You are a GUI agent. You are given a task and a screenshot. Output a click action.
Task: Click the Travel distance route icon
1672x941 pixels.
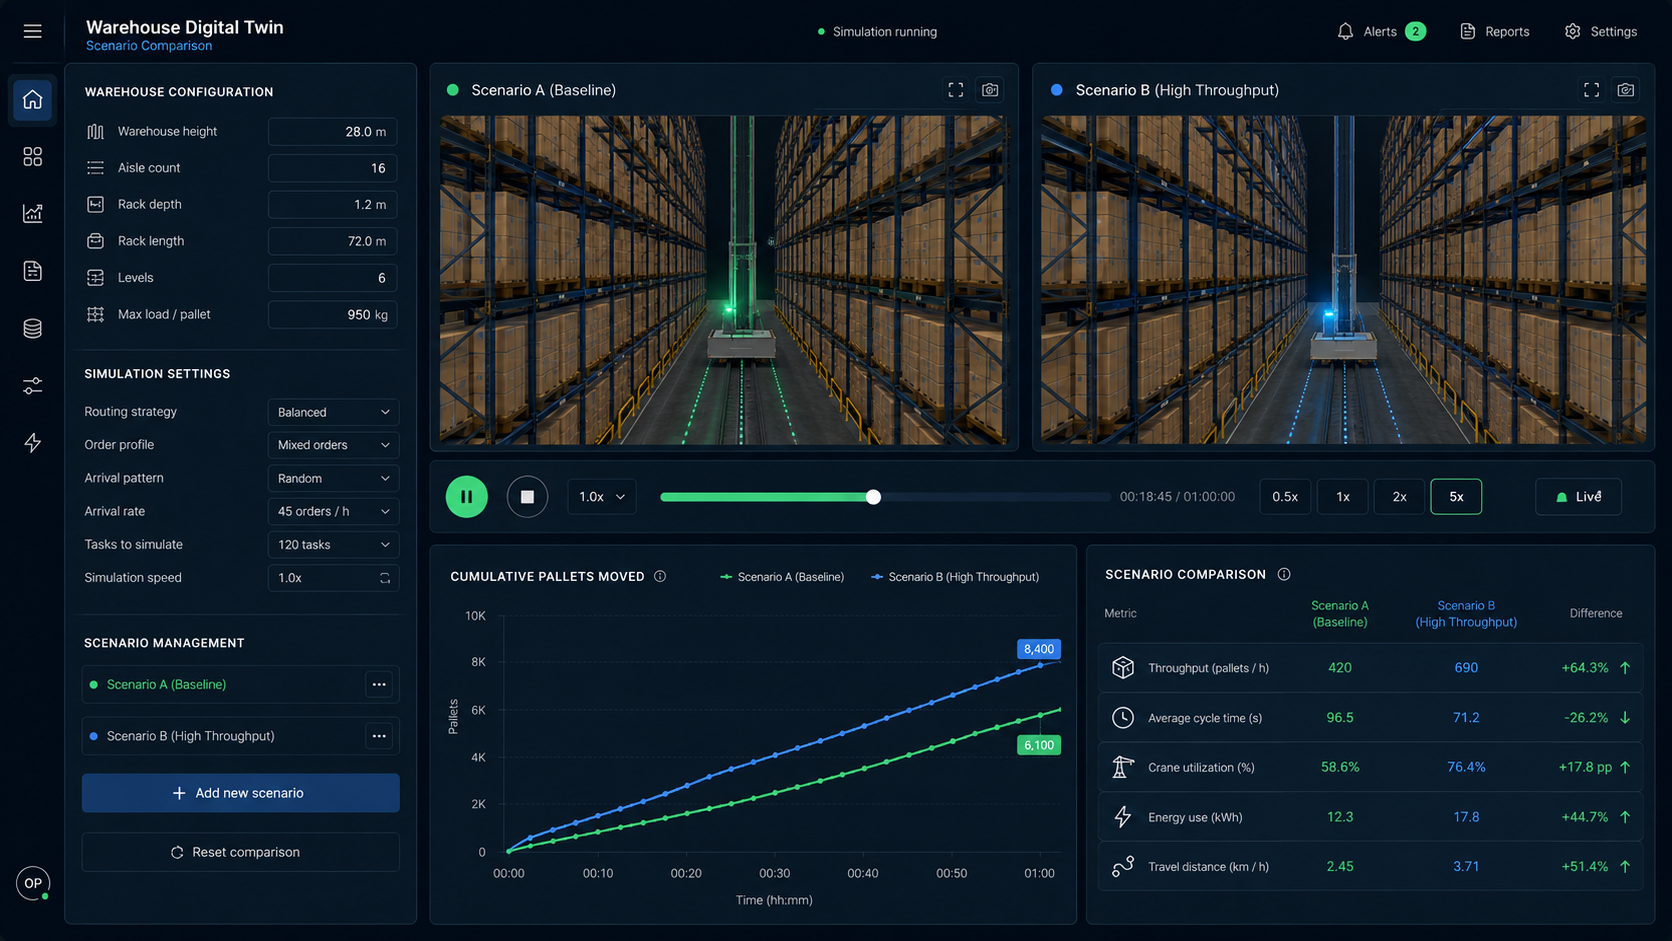point(1123,866)
